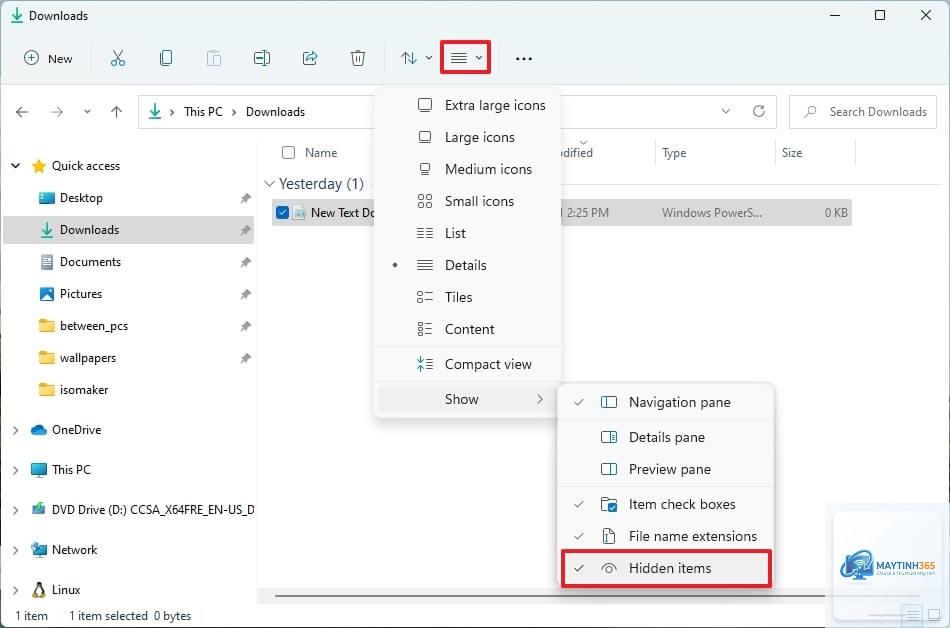Uncheck the New Text Document file checkbox
Screen dimensions: 950x628
pyautogui.click(x=282, y=213)
